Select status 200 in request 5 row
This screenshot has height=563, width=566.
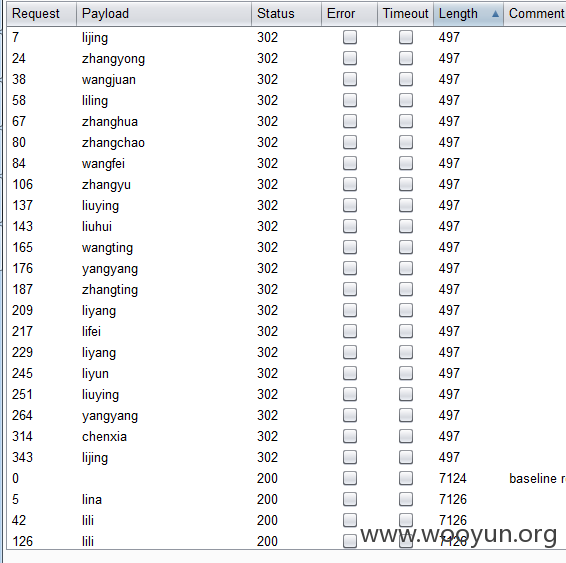[267, 499]
